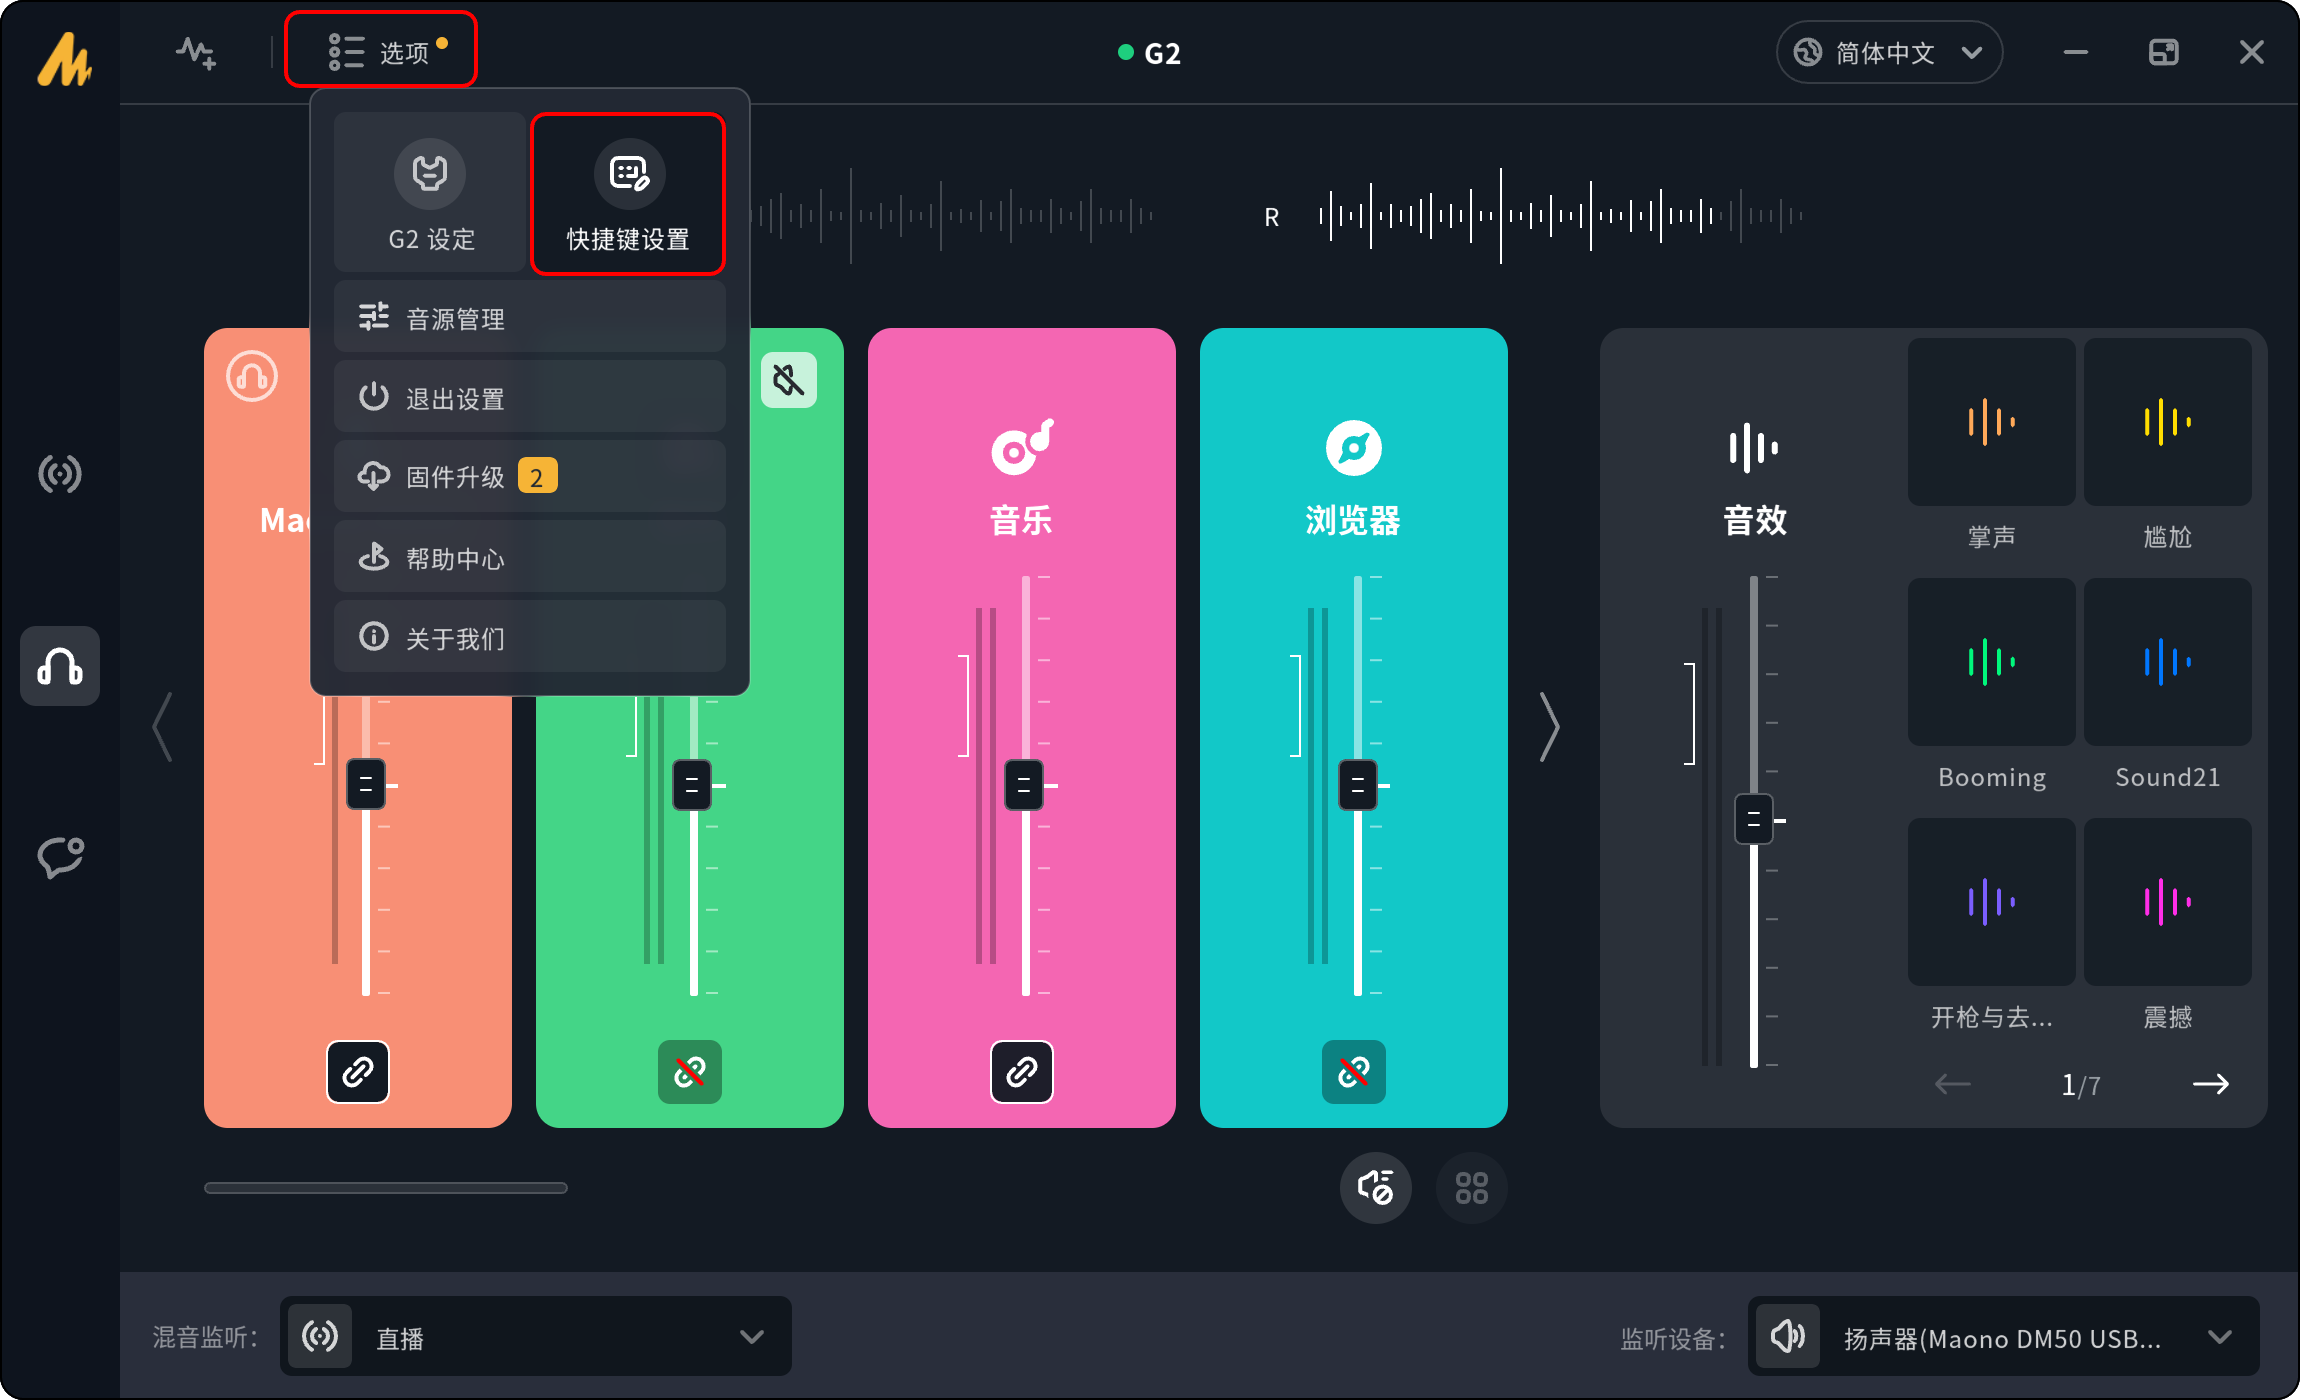The width and height of the screenshot is (2300, 1400).
Task: Click the 音效 volume fader handle
Action: click(1753, 820)
